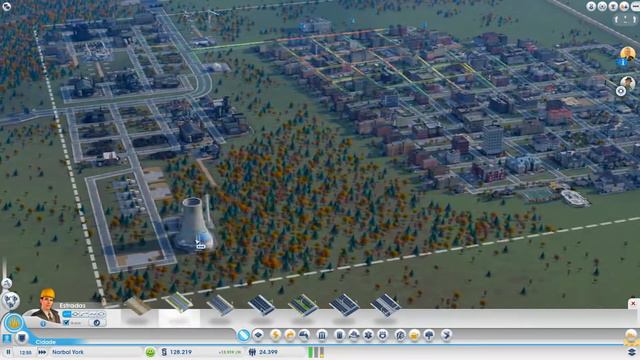
Task: Click the 12:58 game clock
Action: click(26, 352)
